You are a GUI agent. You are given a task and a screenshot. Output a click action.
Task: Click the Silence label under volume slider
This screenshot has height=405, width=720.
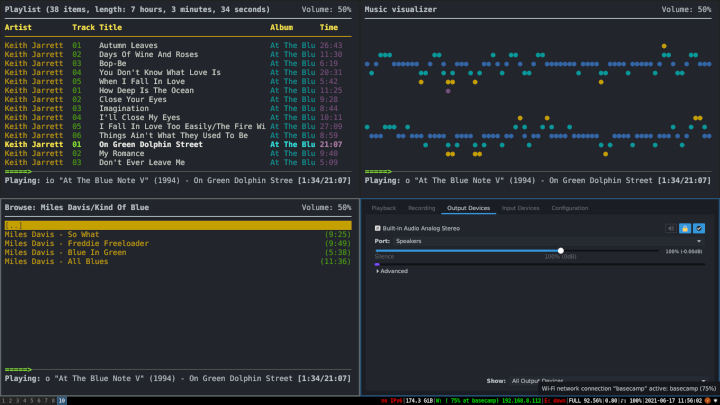[384, 257]
